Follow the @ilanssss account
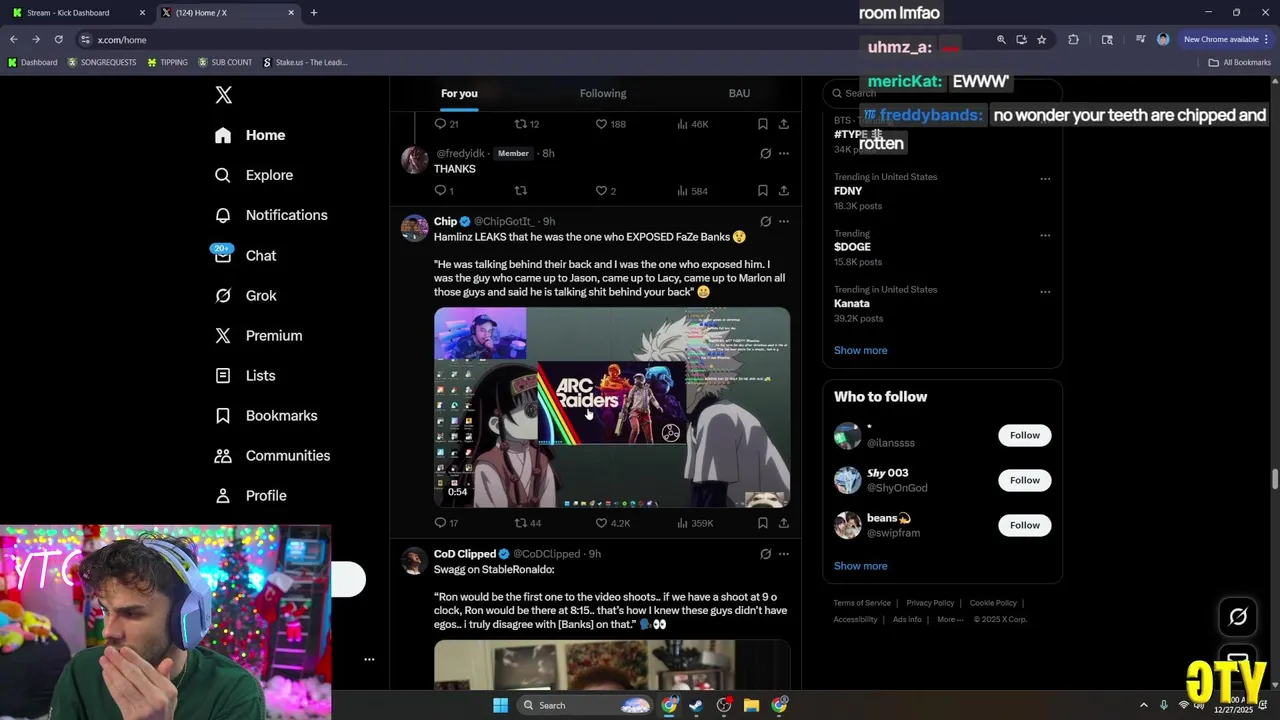 [1025, 435]
